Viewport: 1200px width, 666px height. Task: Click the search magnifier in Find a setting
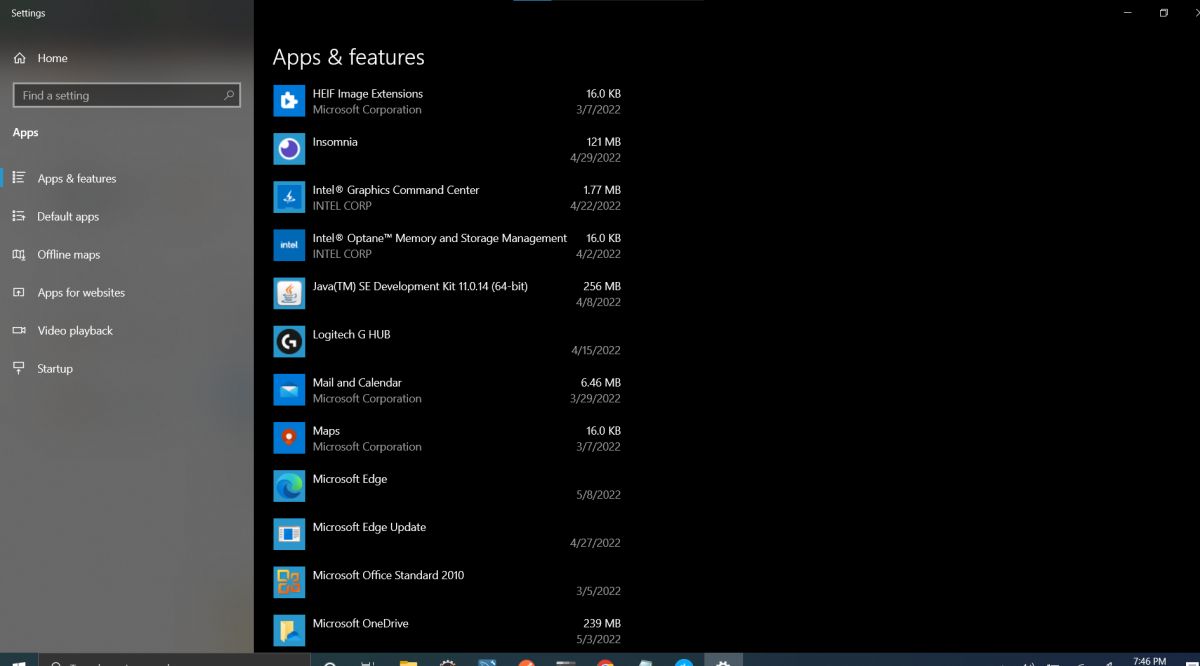click(x=229, y=95)
